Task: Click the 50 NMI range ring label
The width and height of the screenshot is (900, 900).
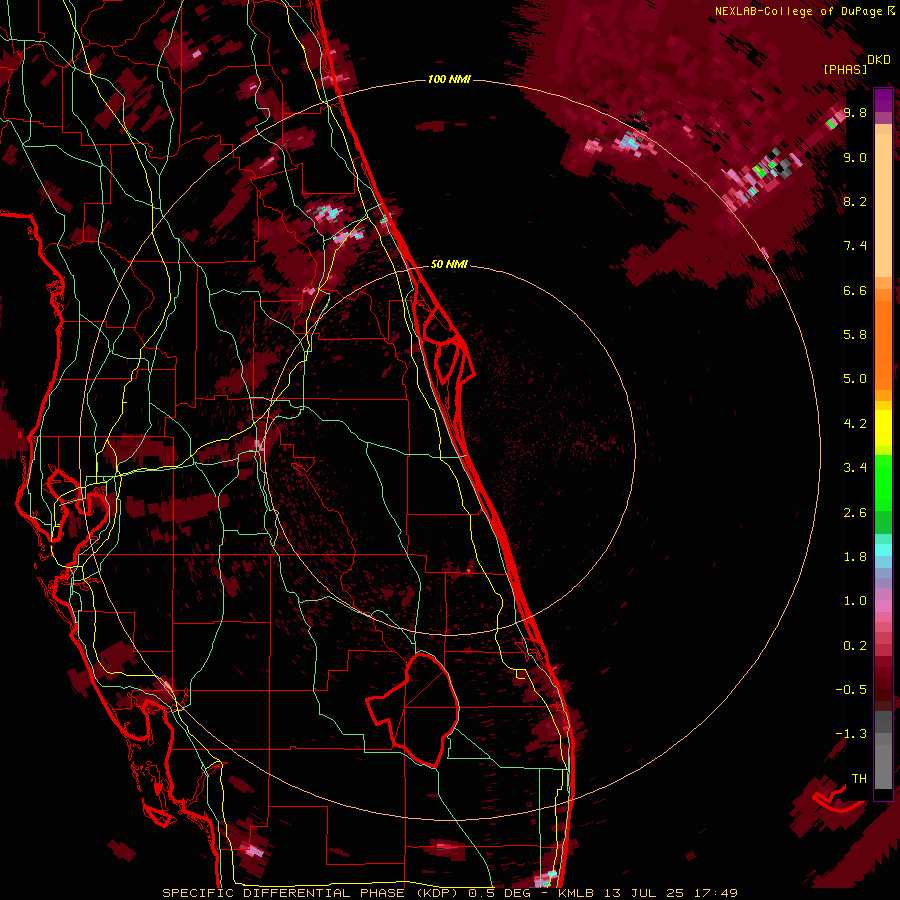Action: tap(449, 264)
